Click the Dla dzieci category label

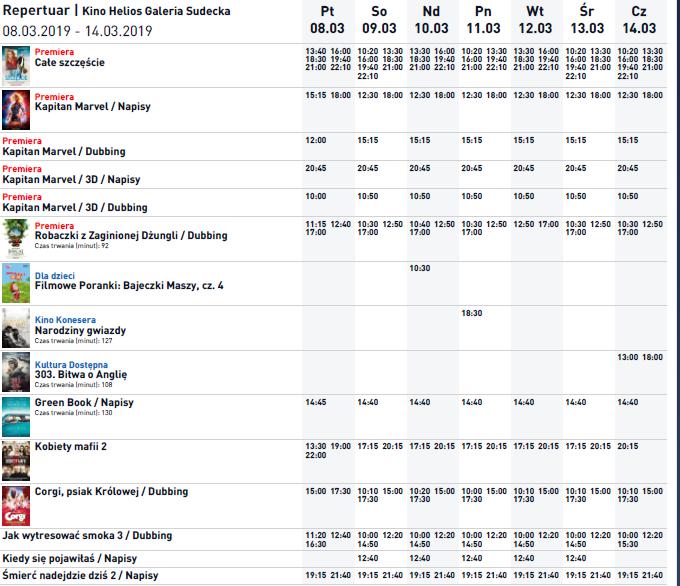55,276
